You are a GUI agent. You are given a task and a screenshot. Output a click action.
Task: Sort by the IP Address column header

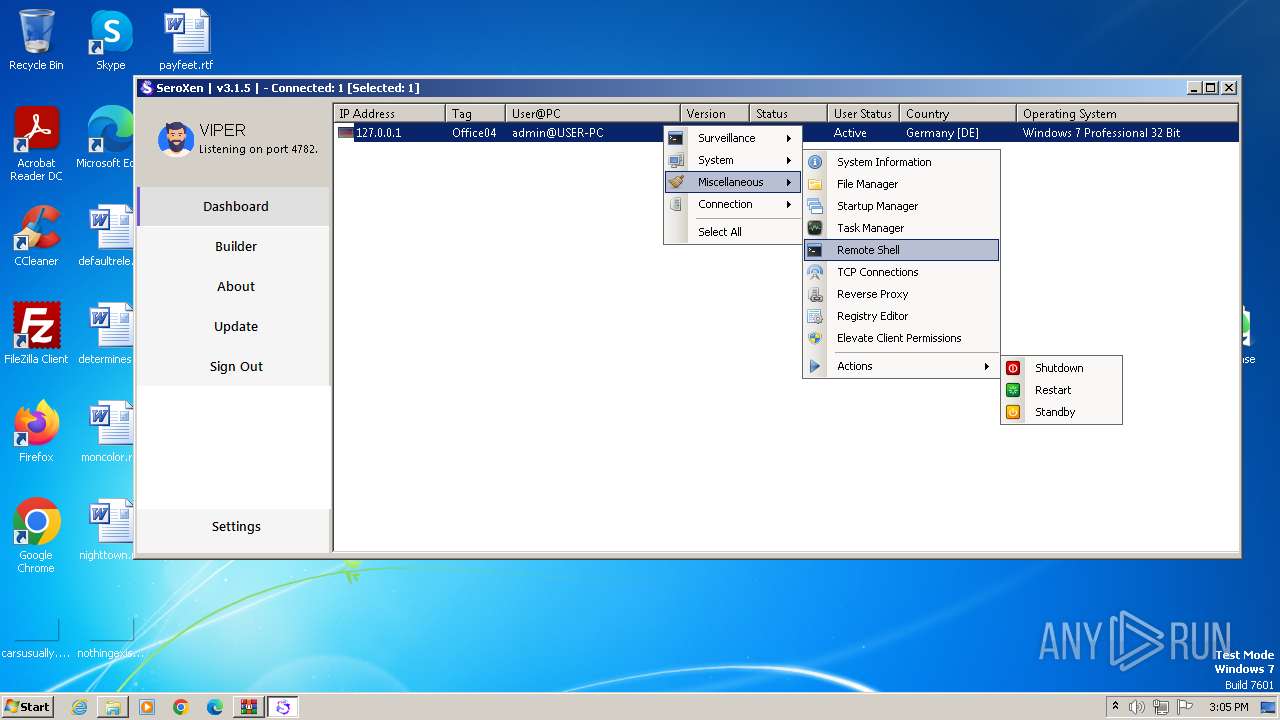tap(390, 113)
